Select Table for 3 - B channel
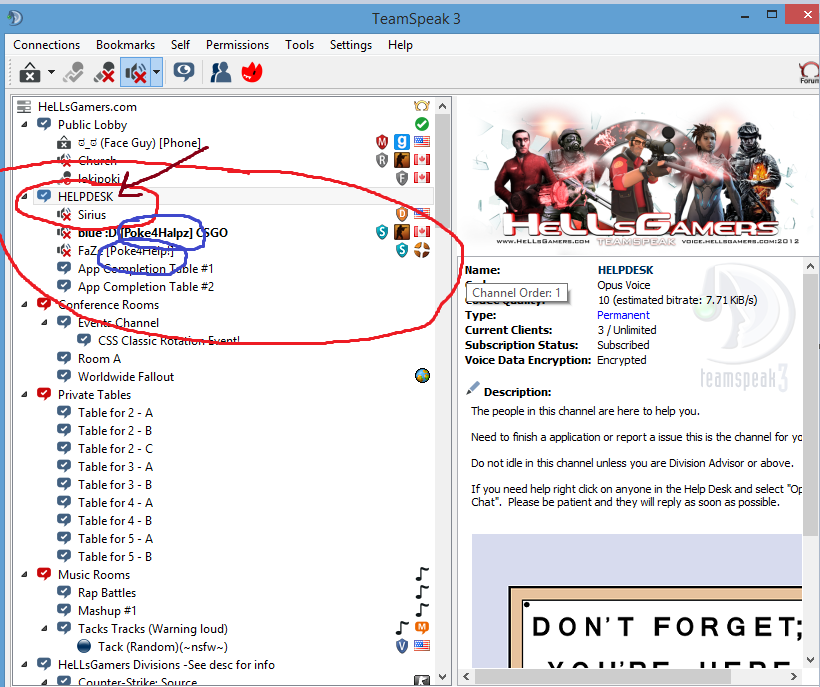The width and height of the screenshot is (820, 687). (x=115, y=485)
